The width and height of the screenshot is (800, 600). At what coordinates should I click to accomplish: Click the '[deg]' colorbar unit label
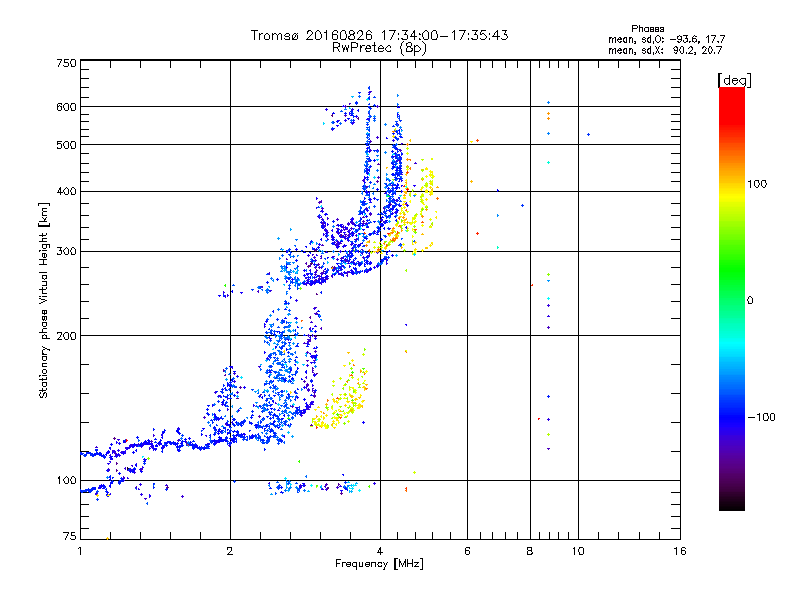coord(734,81)
